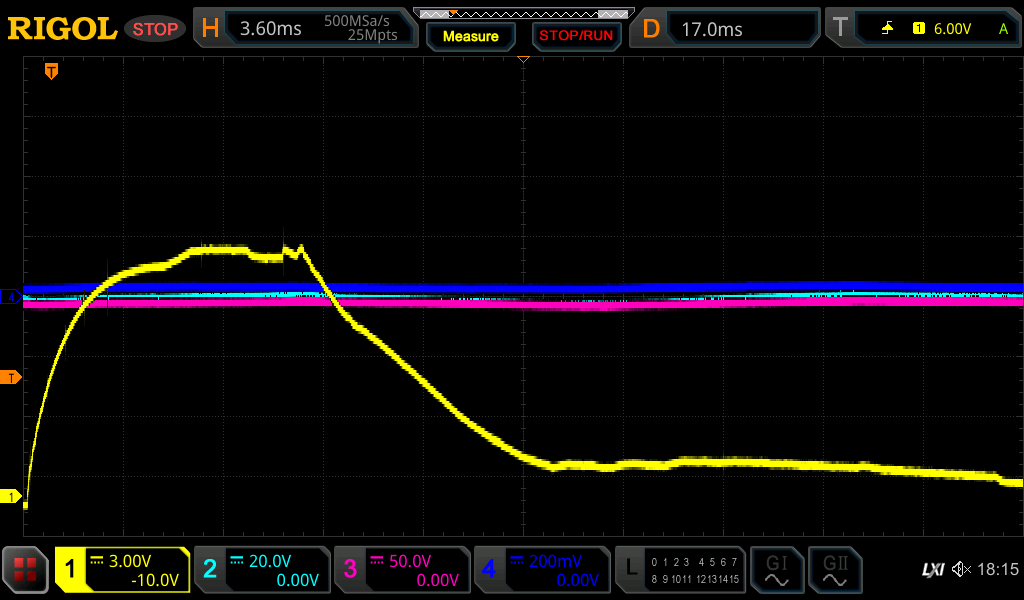The image size is (1024, 600).
Task: Open the logic analyzer L digital channels panel
Action: (x=680, y=570)
